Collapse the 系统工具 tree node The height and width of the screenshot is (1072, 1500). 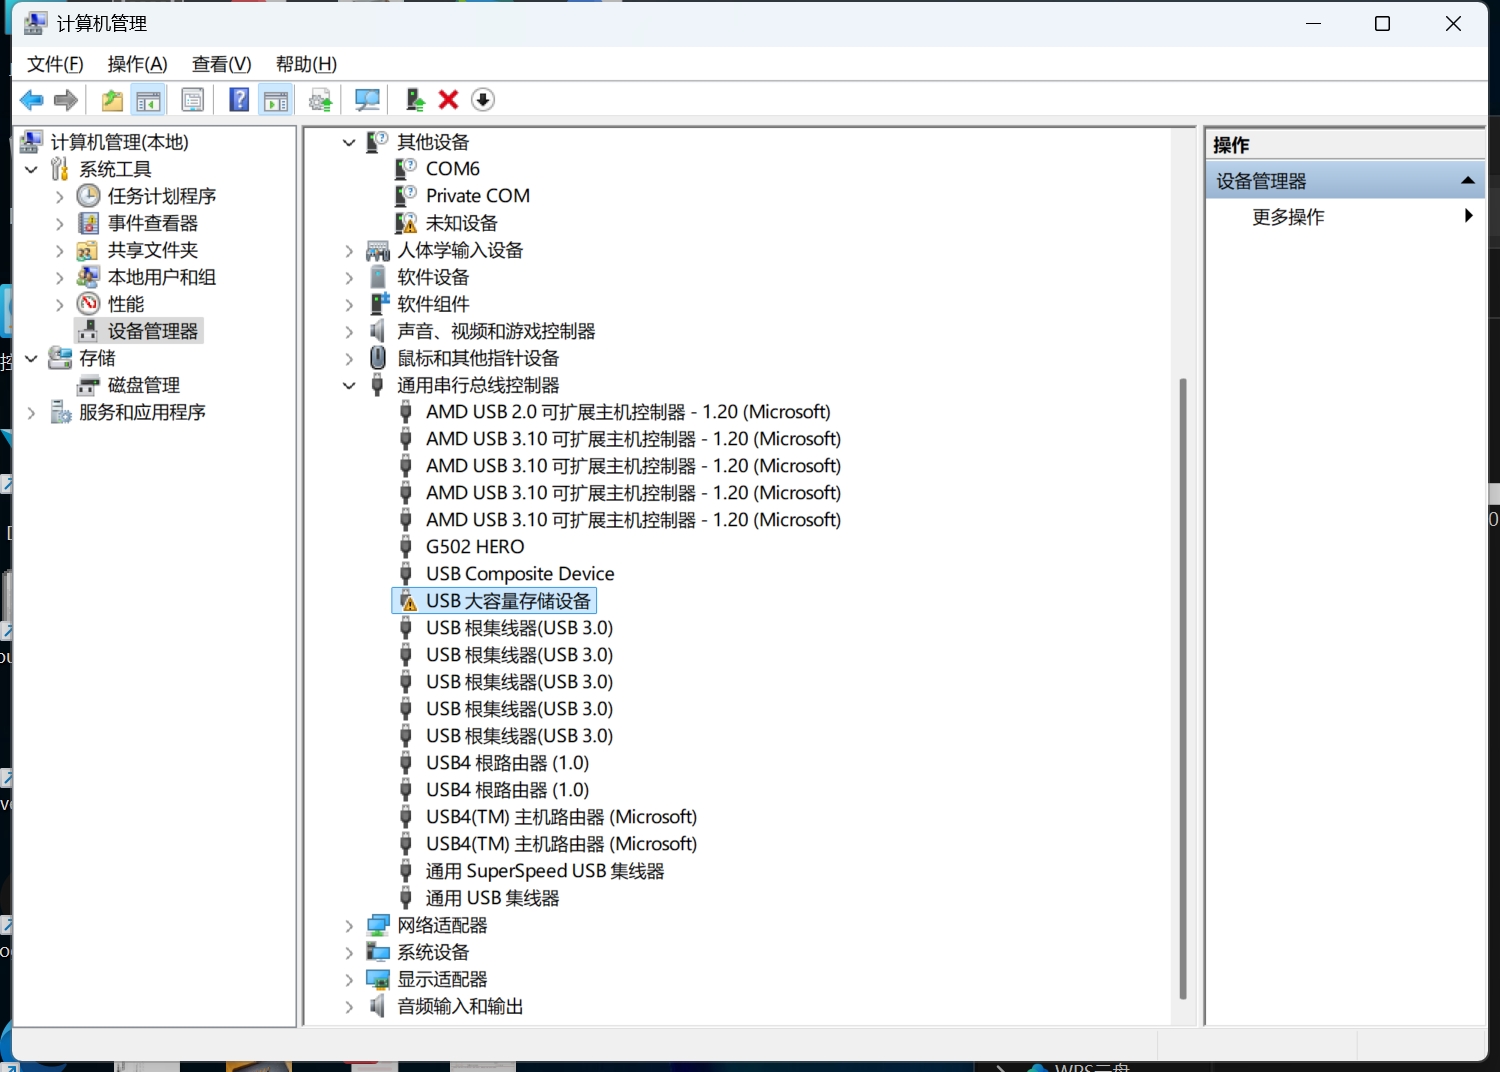pos(31,169)
